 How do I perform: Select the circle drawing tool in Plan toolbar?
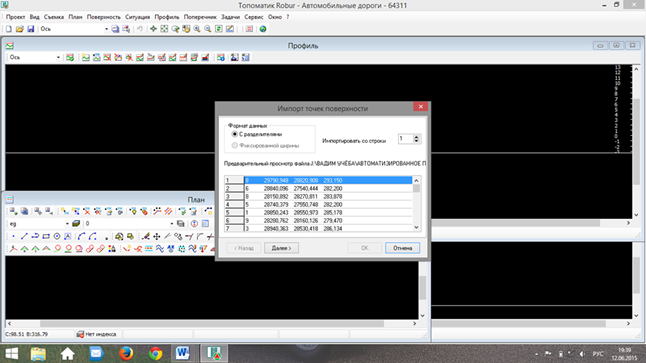[x=57, y=237]
